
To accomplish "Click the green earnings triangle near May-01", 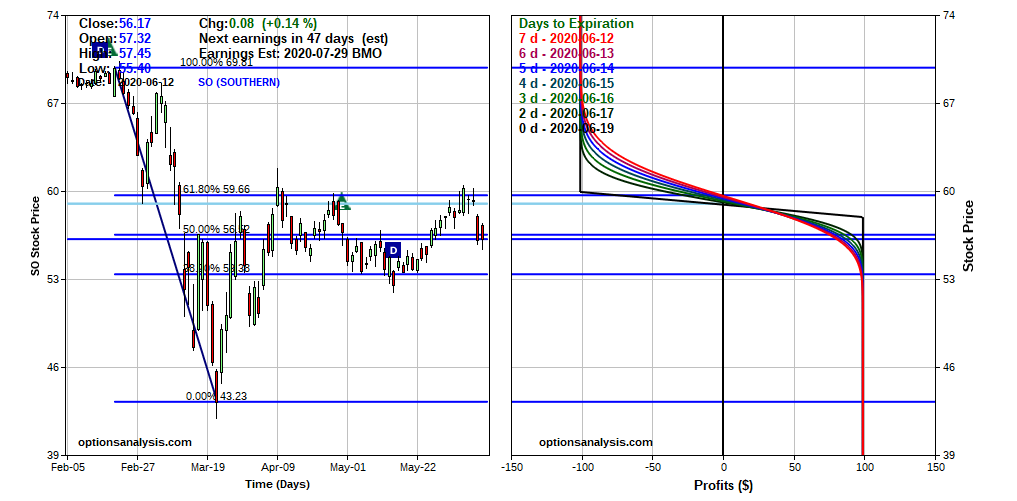I will (343, 201).
